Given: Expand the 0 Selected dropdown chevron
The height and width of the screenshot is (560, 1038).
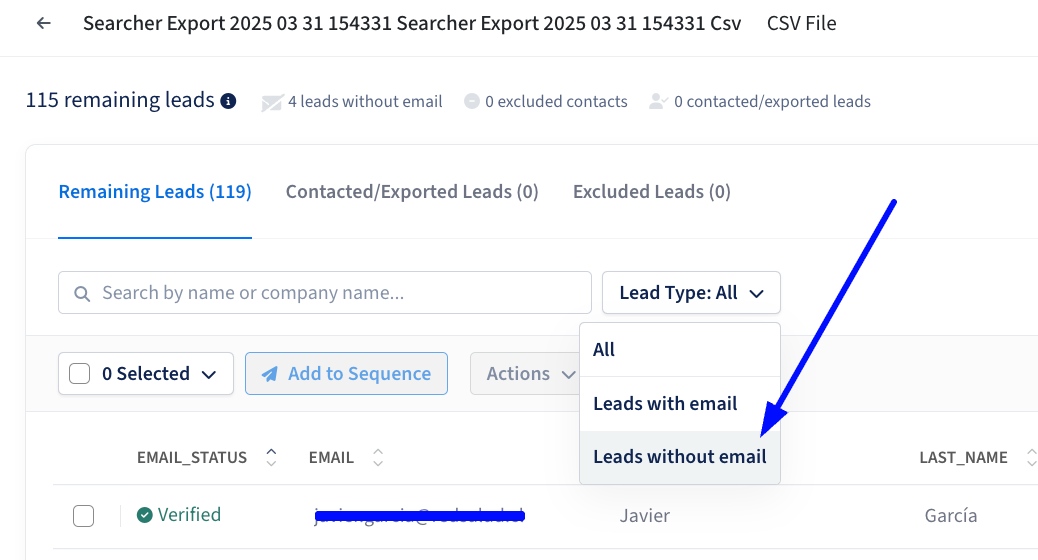Looking at the screenshot, I should click(209, 375).
